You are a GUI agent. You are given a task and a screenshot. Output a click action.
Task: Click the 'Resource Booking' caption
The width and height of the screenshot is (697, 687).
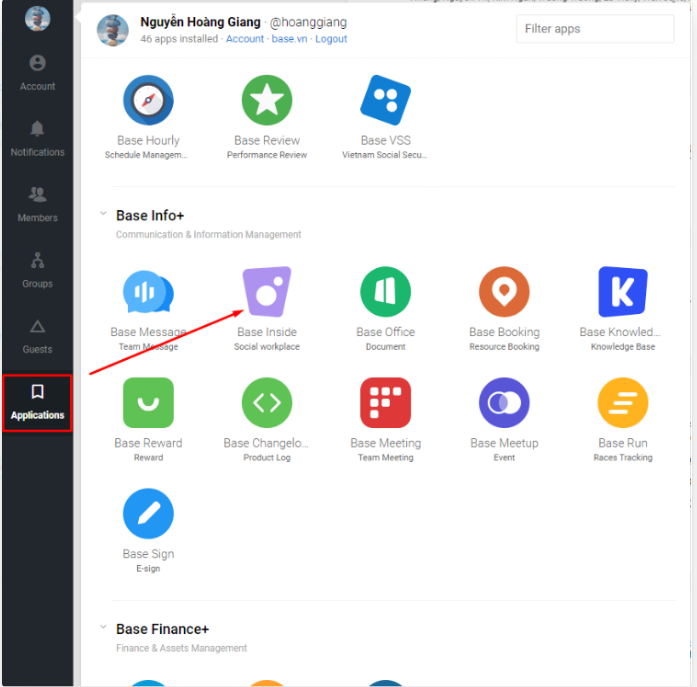[x=504, y=347]
